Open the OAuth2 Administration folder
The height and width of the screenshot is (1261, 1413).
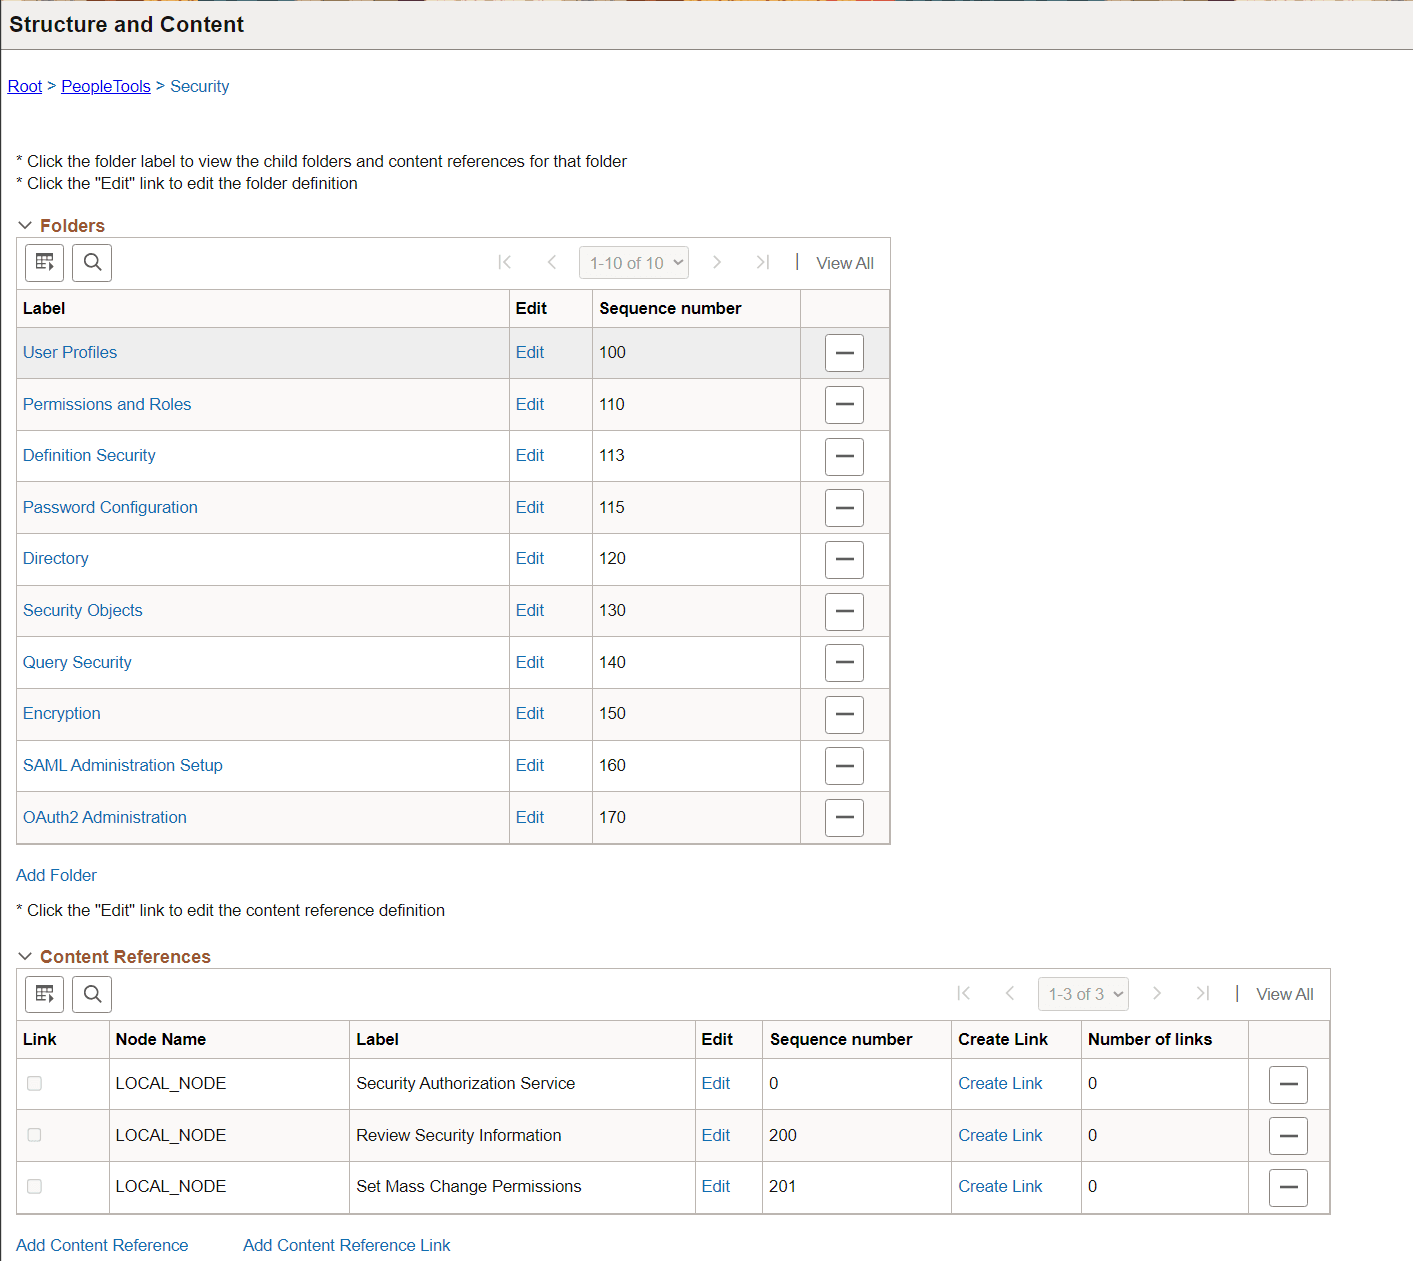point(105,817)
